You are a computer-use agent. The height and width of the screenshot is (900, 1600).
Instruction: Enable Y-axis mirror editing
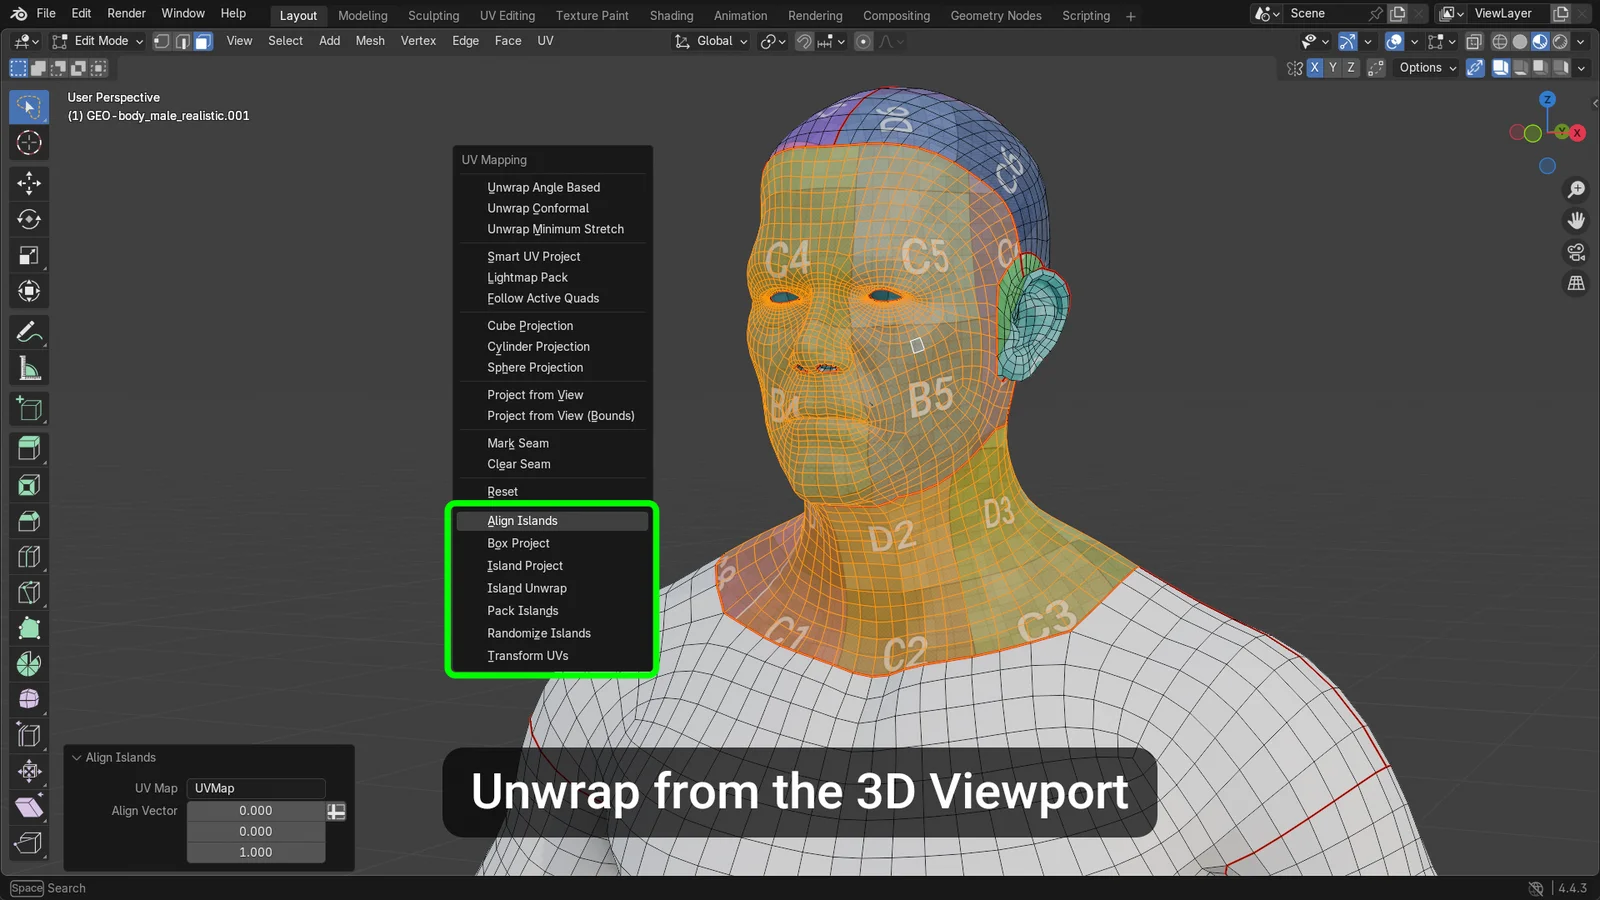(1333, 67)
